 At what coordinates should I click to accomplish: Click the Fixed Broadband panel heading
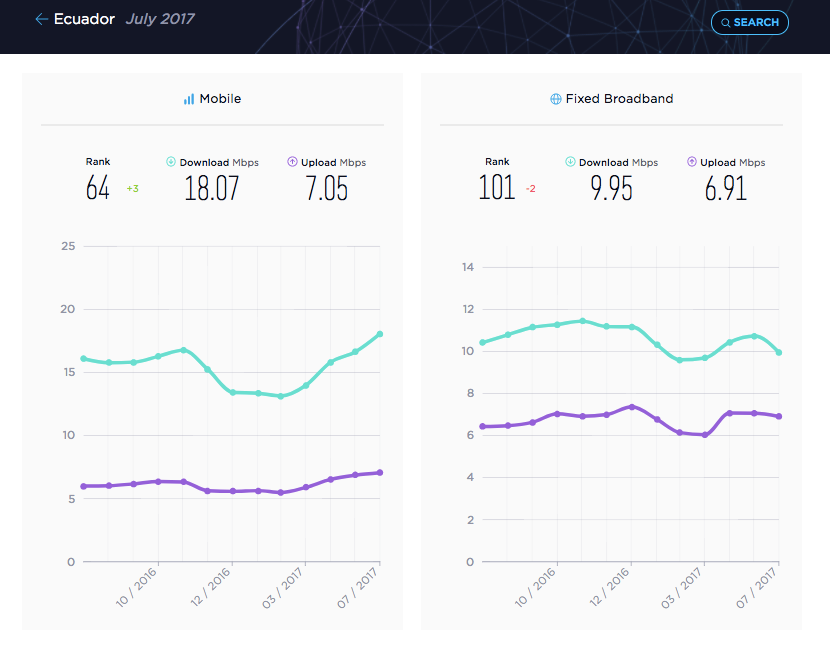coord(619,98)
